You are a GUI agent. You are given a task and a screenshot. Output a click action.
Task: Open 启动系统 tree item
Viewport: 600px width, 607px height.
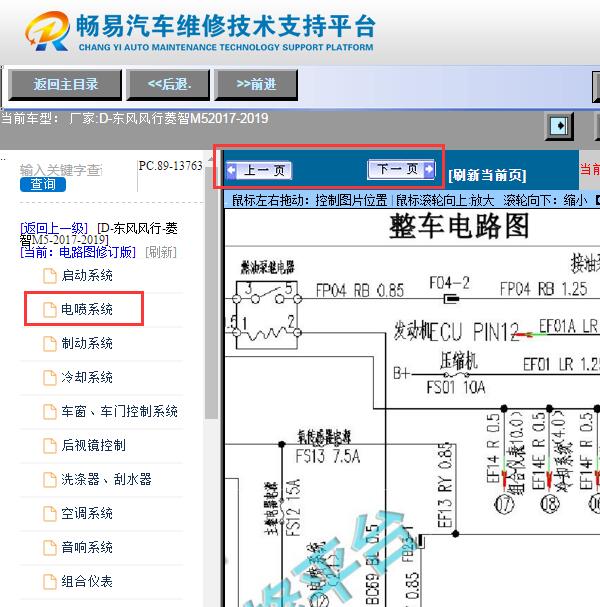click(87, 276)
